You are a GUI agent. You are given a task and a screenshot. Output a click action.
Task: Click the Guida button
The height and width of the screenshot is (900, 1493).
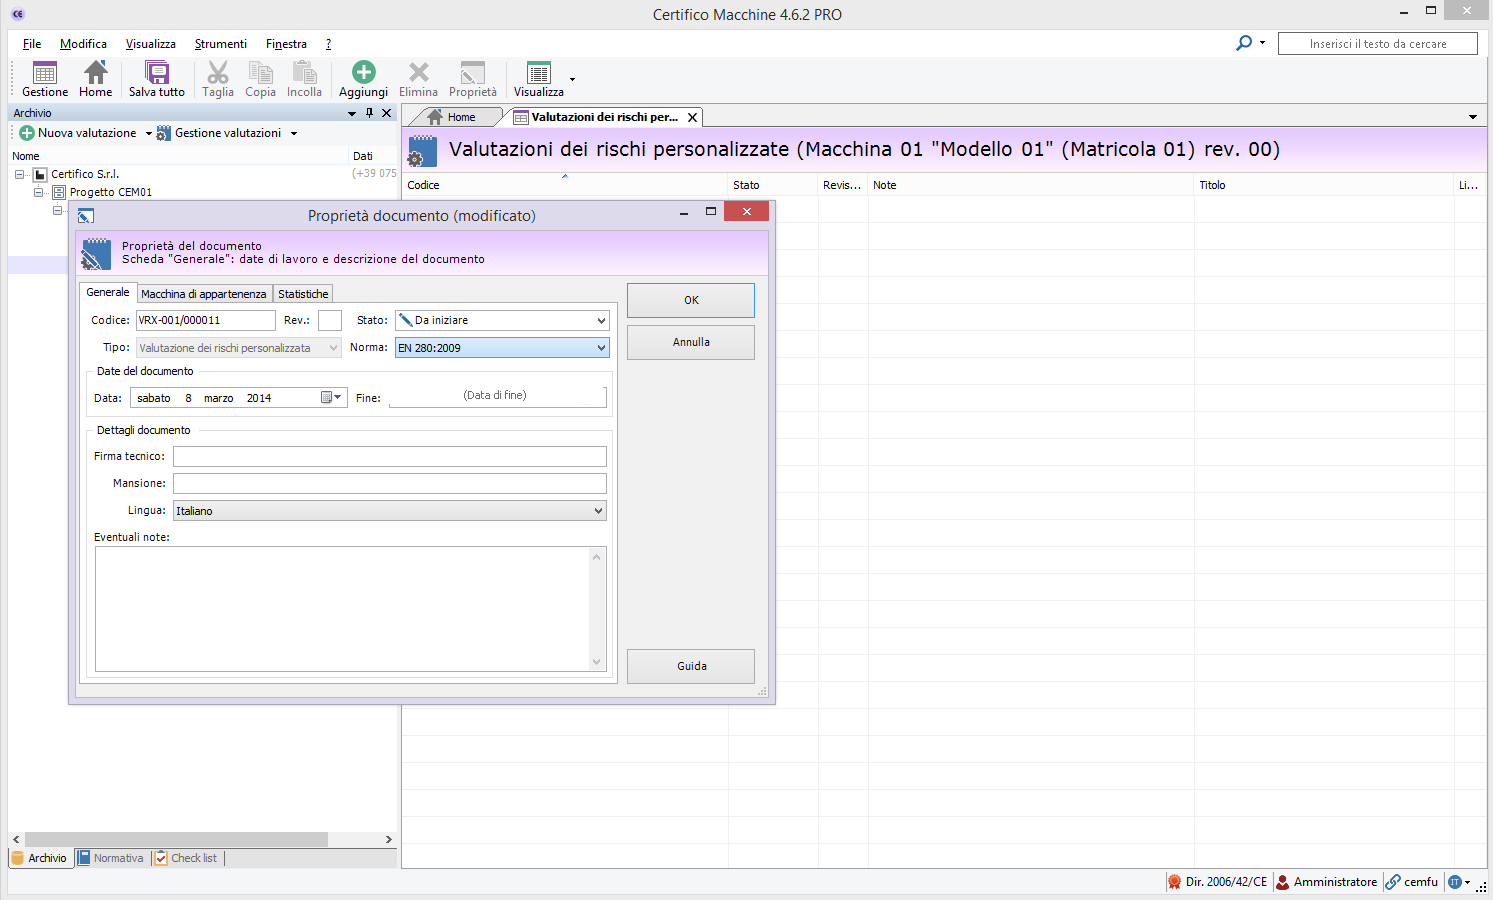click(x=691, y=666)
